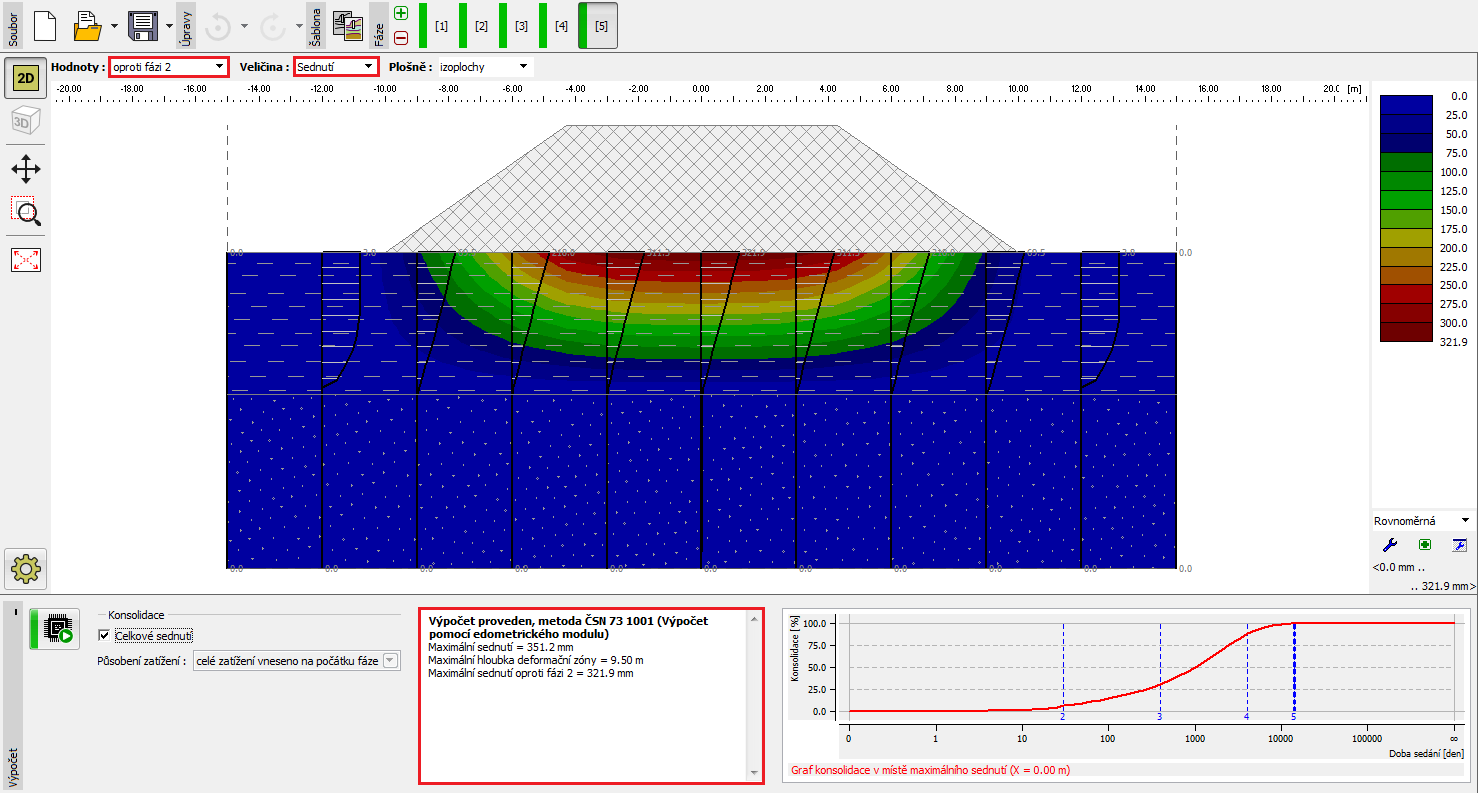Click 'Maximální hloubka deformační zóny = 9.50 m' line

pyautogui.click(x=535, y=660)
